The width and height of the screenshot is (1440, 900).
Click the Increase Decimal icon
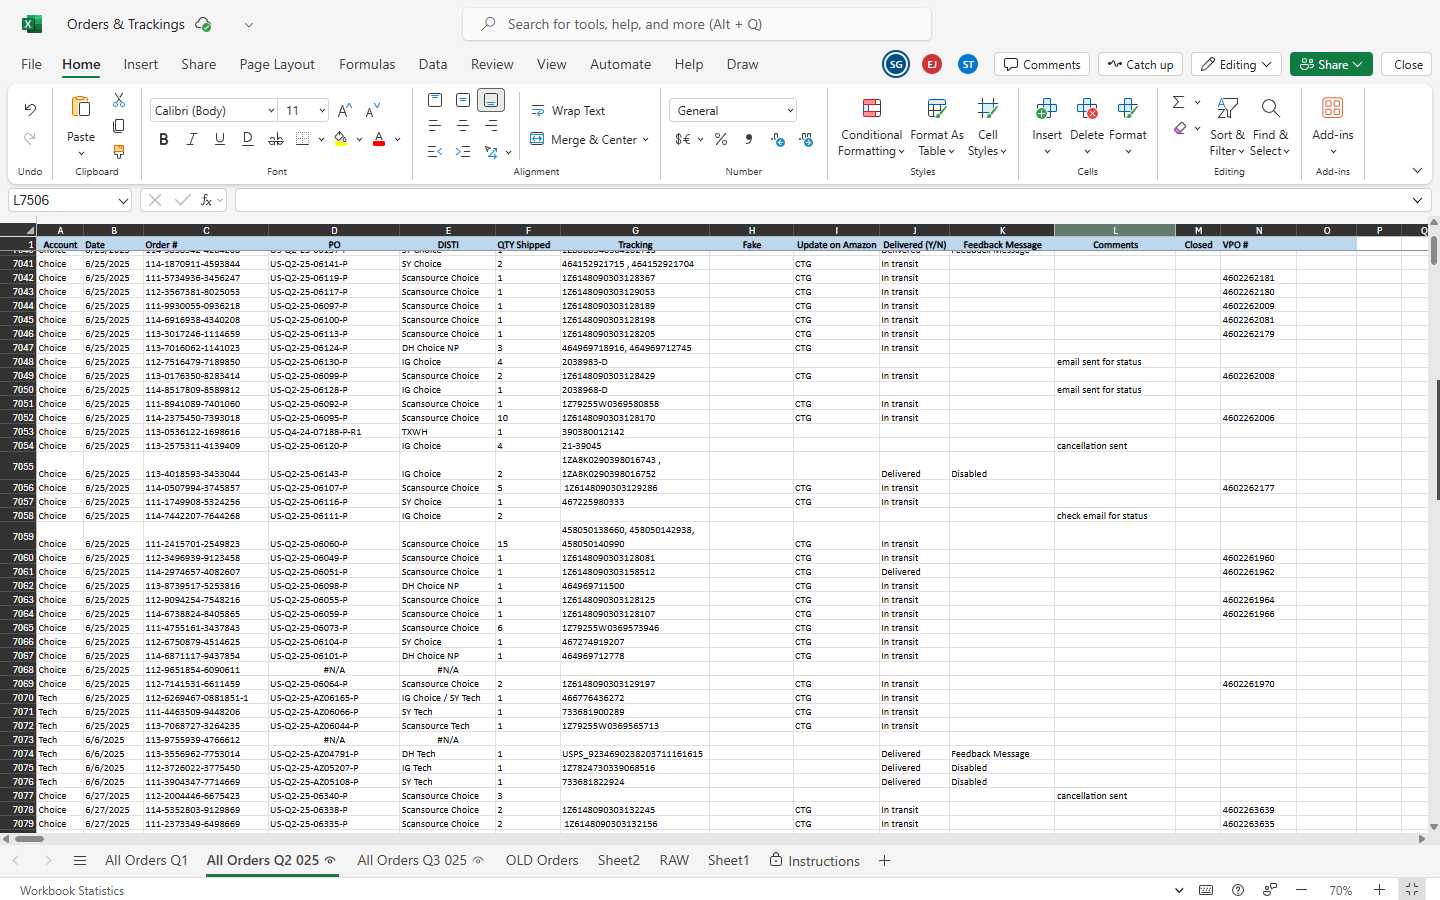(778, 139)
